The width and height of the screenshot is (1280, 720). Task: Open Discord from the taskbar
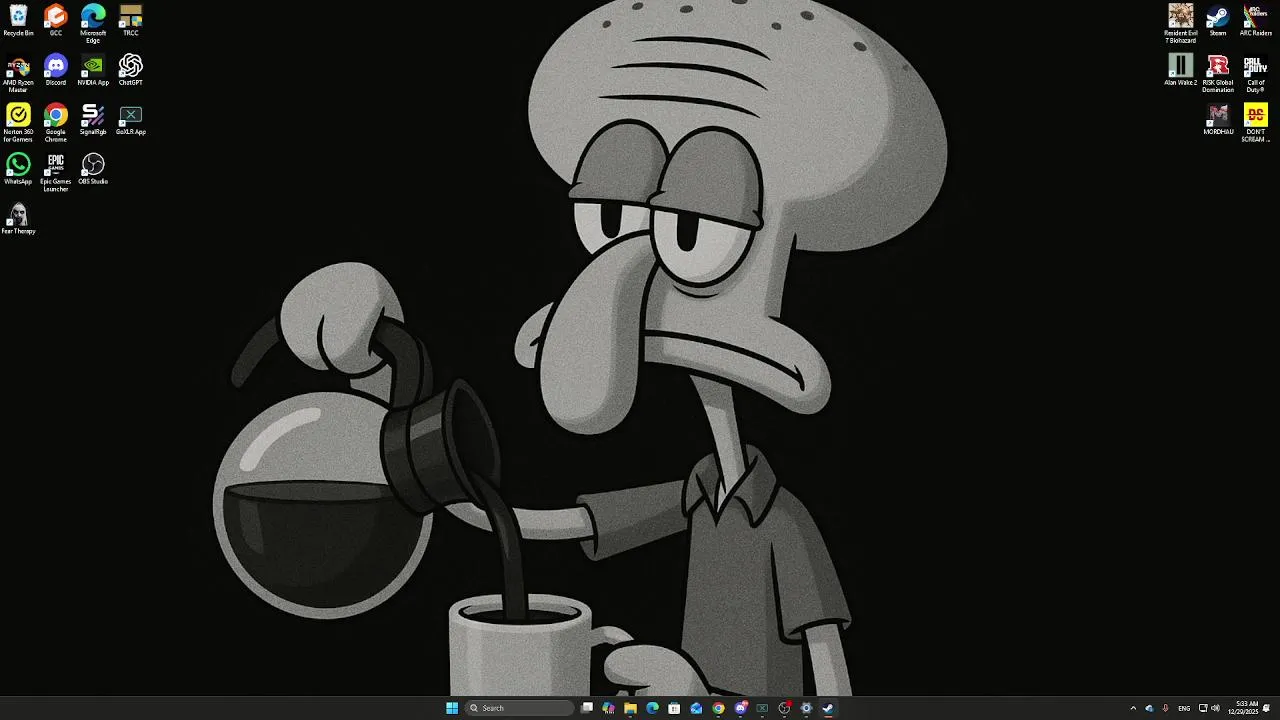tap(740, 708)
